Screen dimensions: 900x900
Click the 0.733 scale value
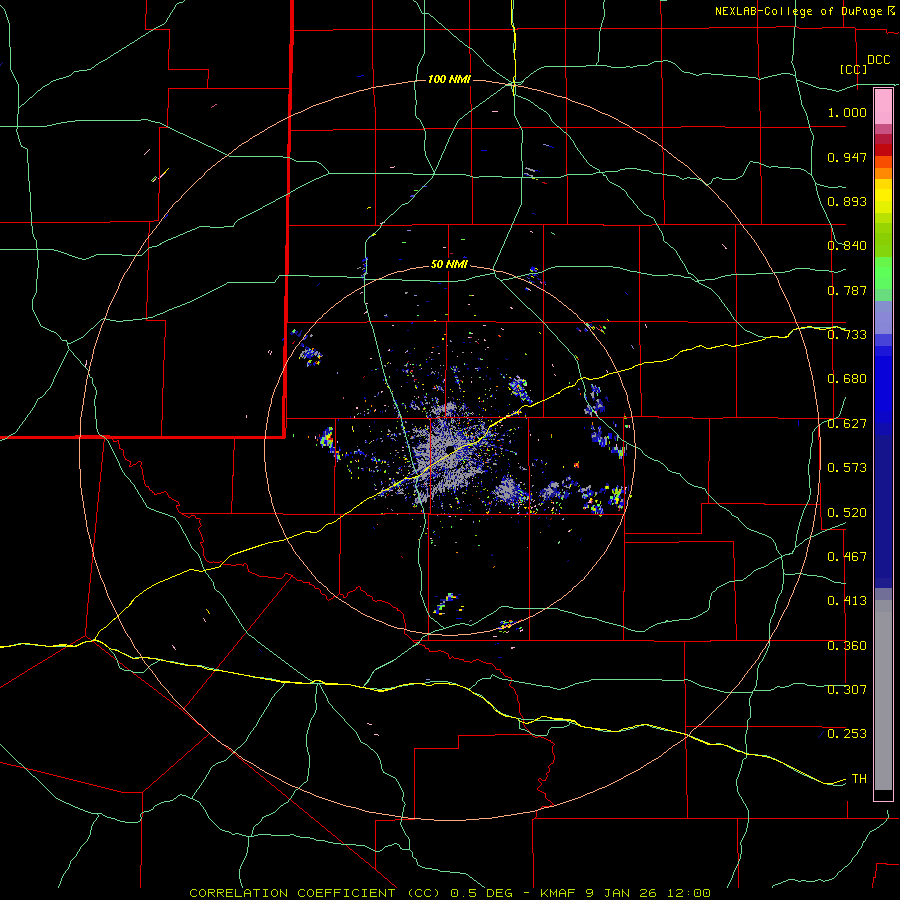tap(847, 335)
